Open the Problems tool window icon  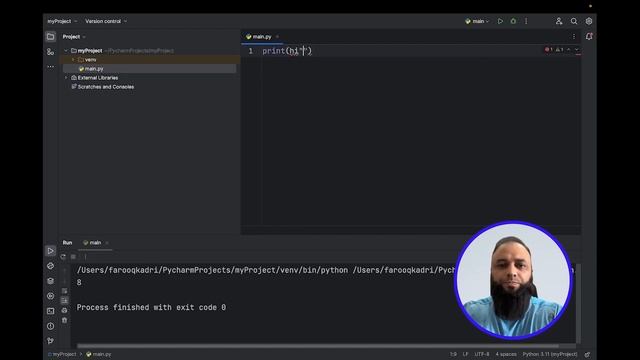[x=50, y=326]
